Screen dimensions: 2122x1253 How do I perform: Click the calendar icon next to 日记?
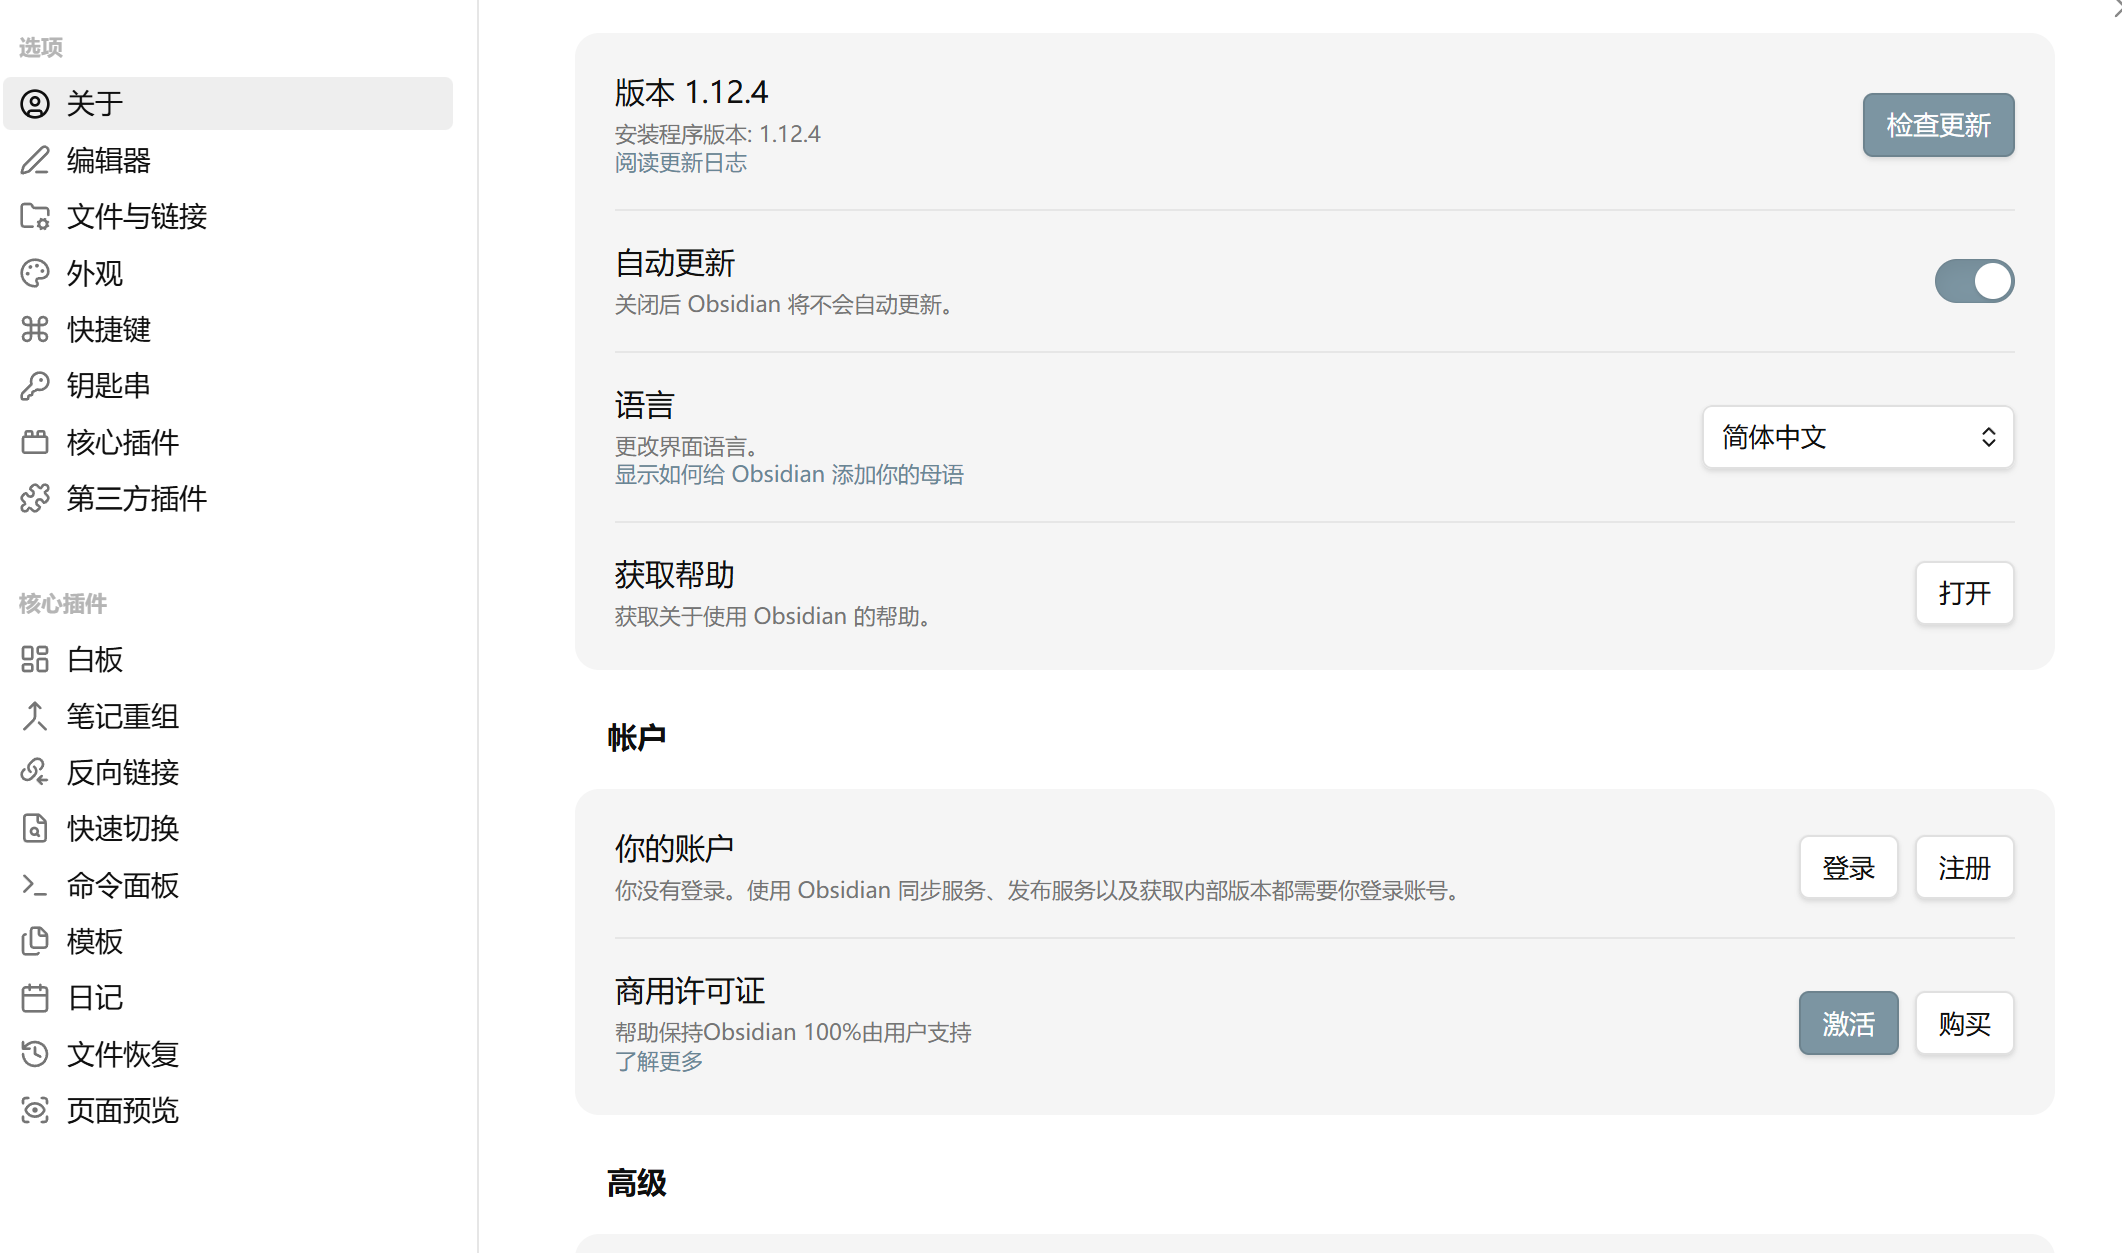[x=35, y=998]
